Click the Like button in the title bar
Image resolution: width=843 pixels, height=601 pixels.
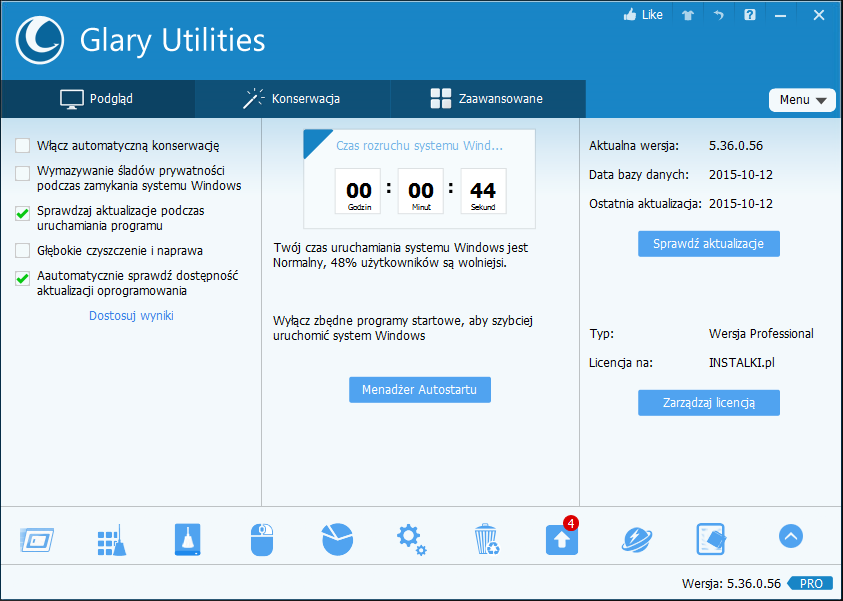click(641, 15)
